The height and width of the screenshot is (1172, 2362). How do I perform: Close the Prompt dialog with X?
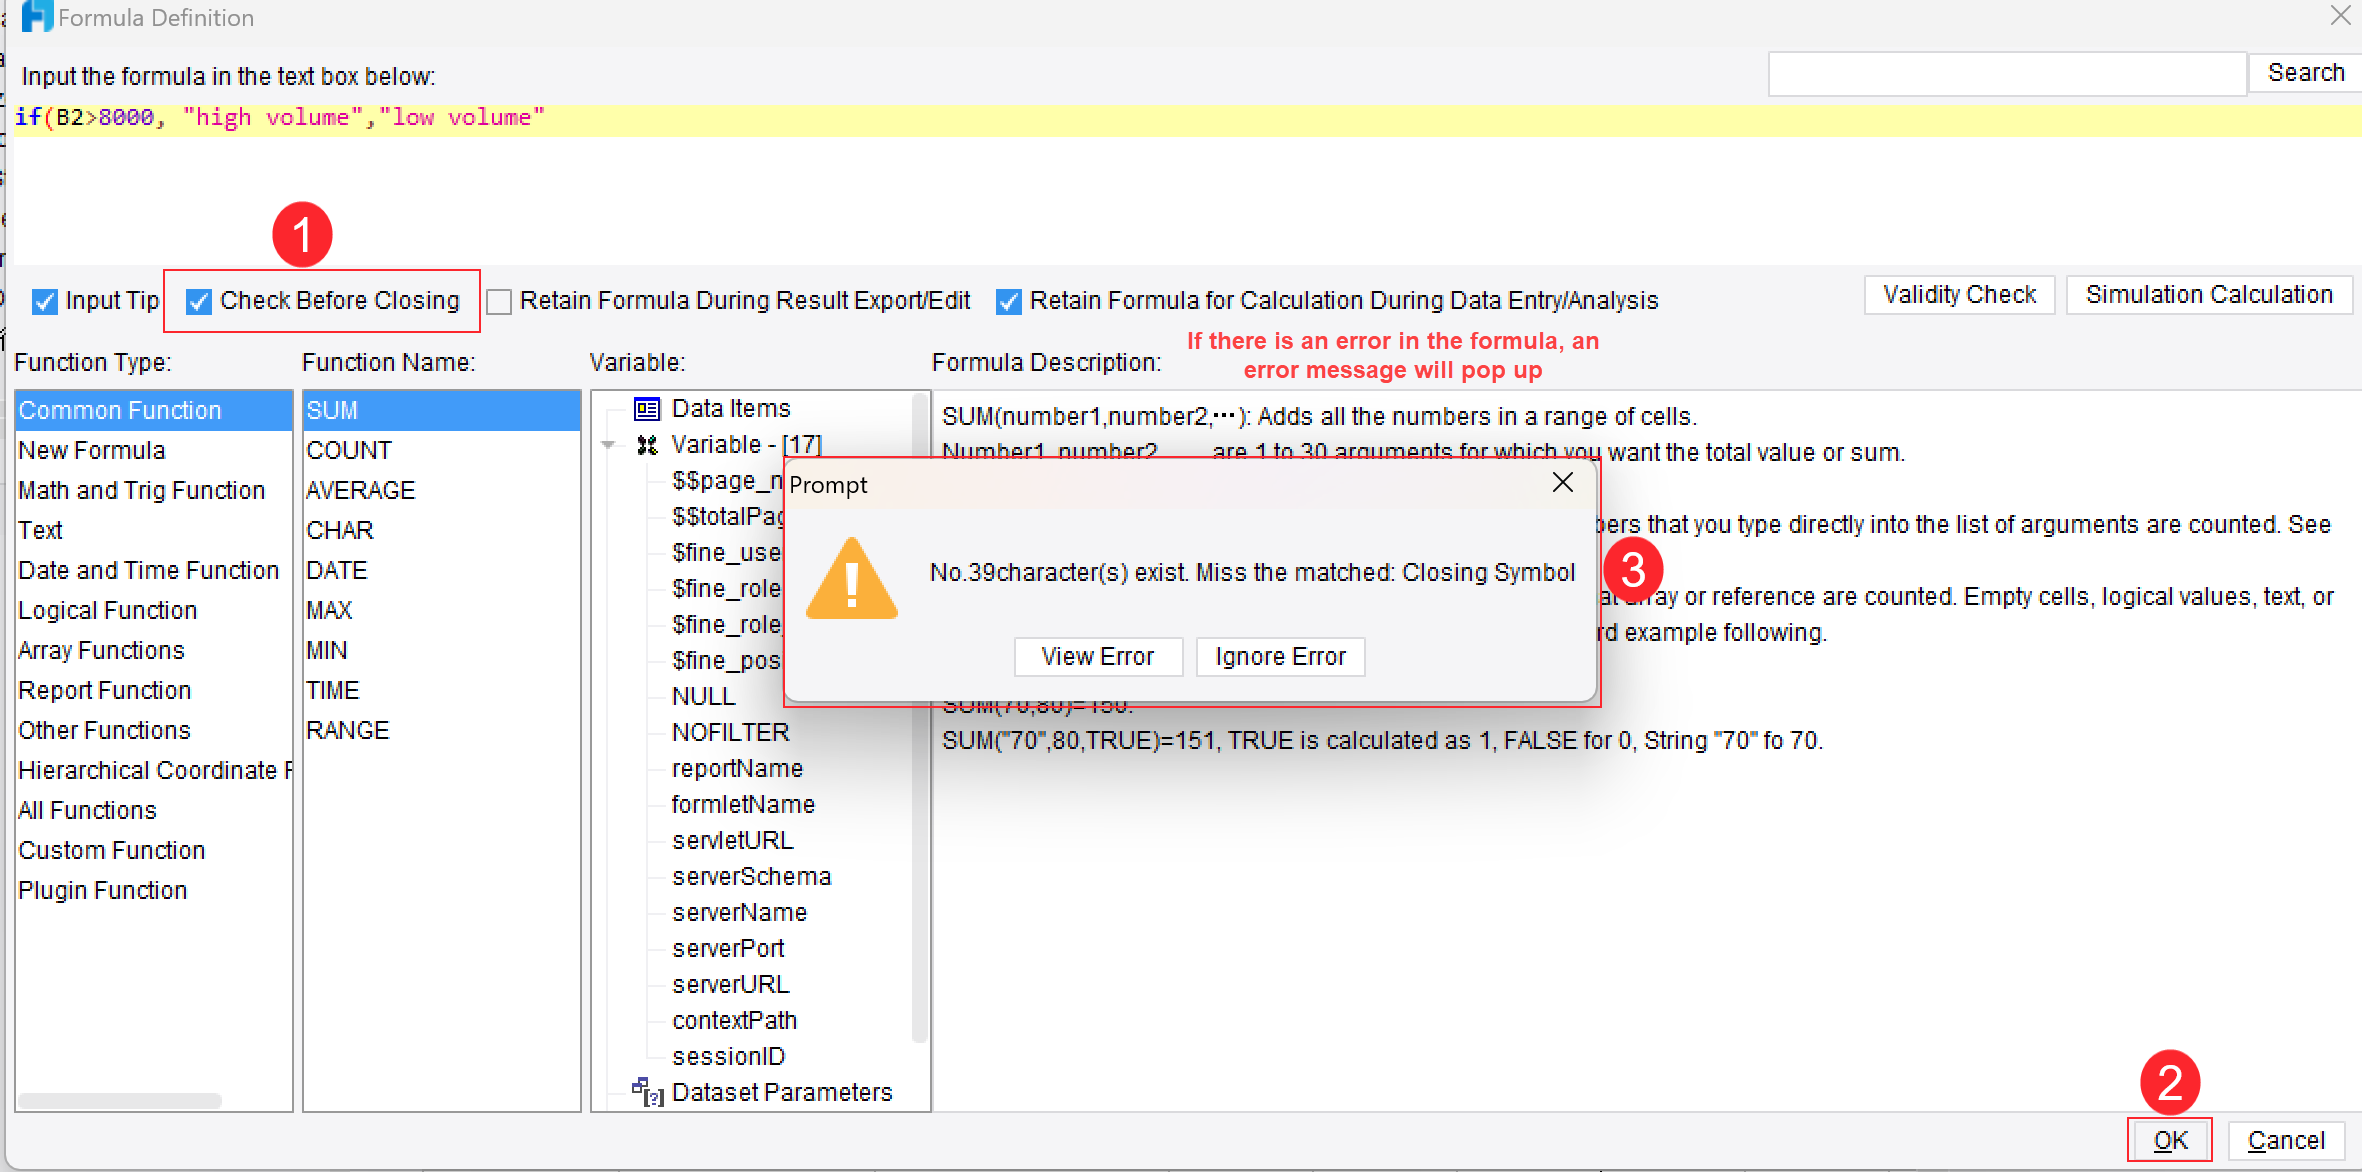1562,482
